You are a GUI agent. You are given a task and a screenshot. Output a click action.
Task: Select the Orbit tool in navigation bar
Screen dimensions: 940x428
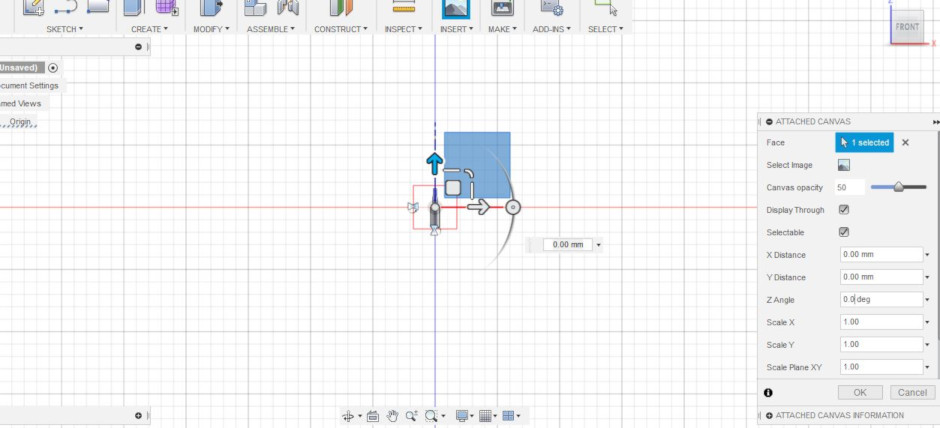pos(348,415)
